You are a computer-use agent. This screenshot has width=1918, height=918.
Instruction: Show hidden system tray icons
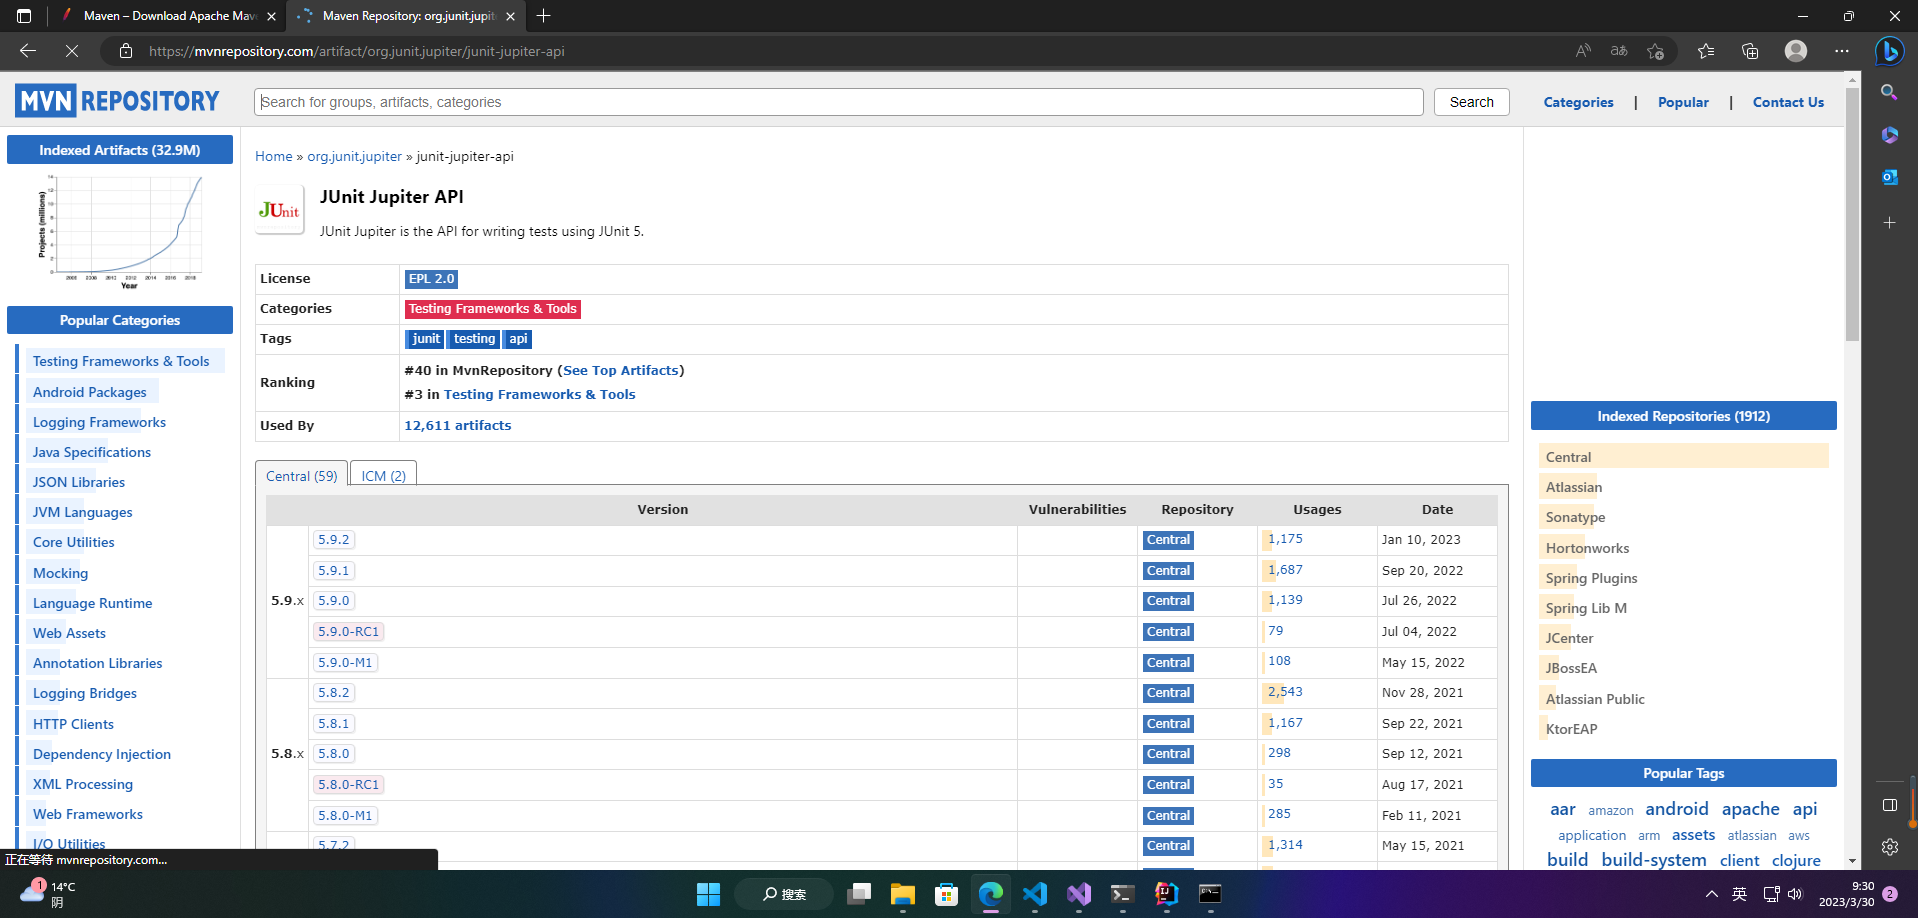click(x=1712, y=894)
